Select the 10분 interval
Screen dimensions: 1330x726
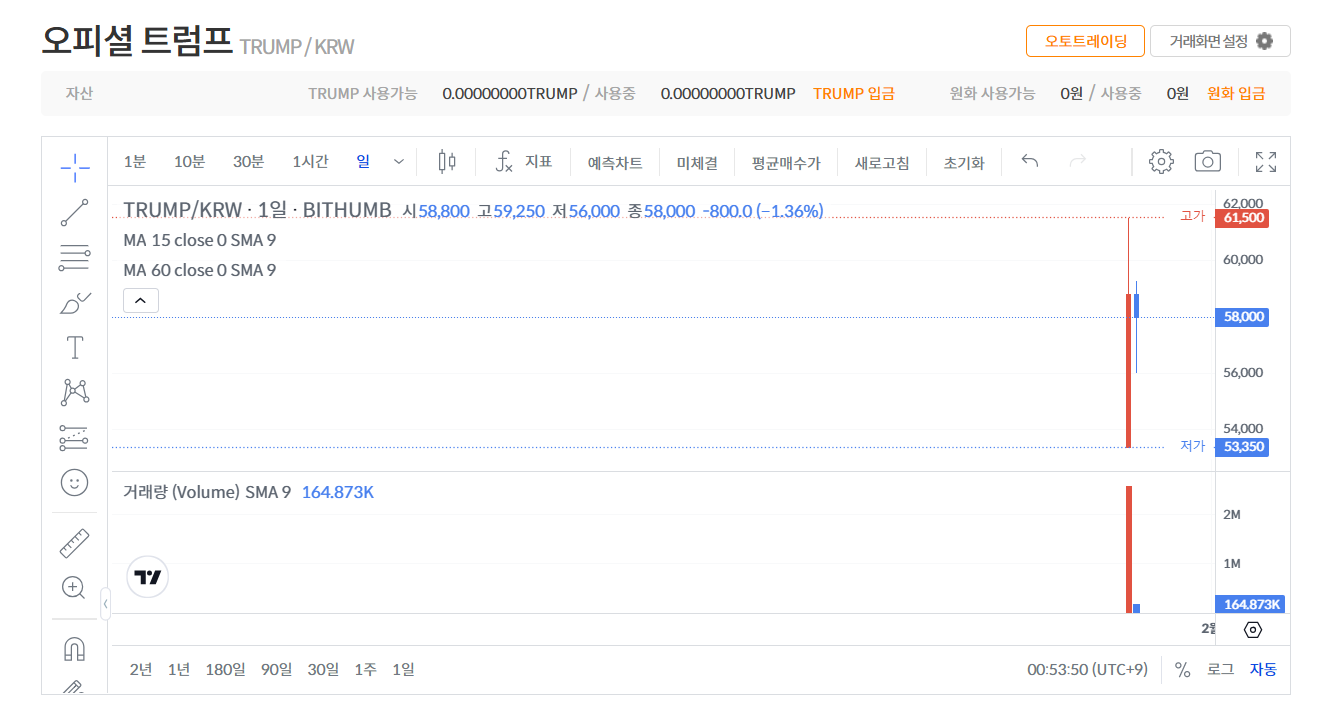(190, 161)
